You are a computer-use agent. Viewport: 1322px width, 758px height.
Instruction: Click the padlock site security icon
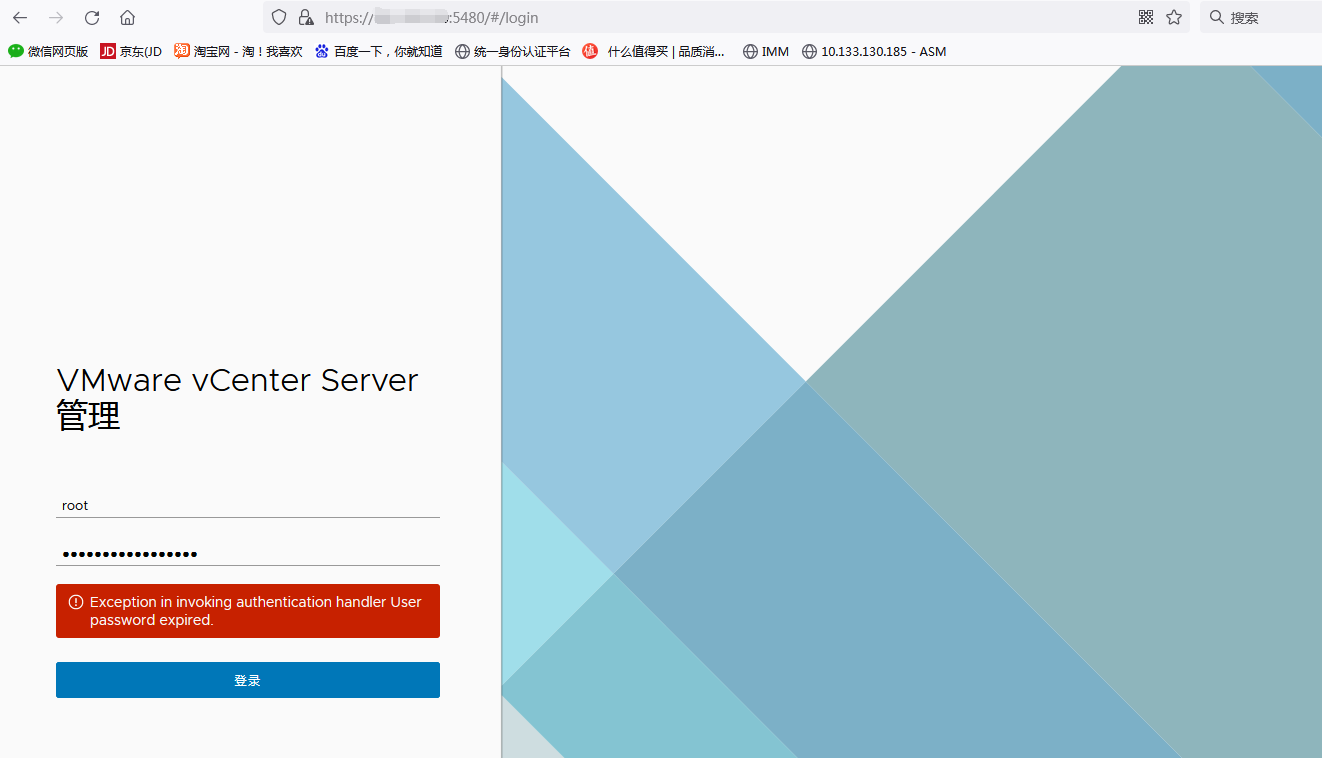point(306,17)
